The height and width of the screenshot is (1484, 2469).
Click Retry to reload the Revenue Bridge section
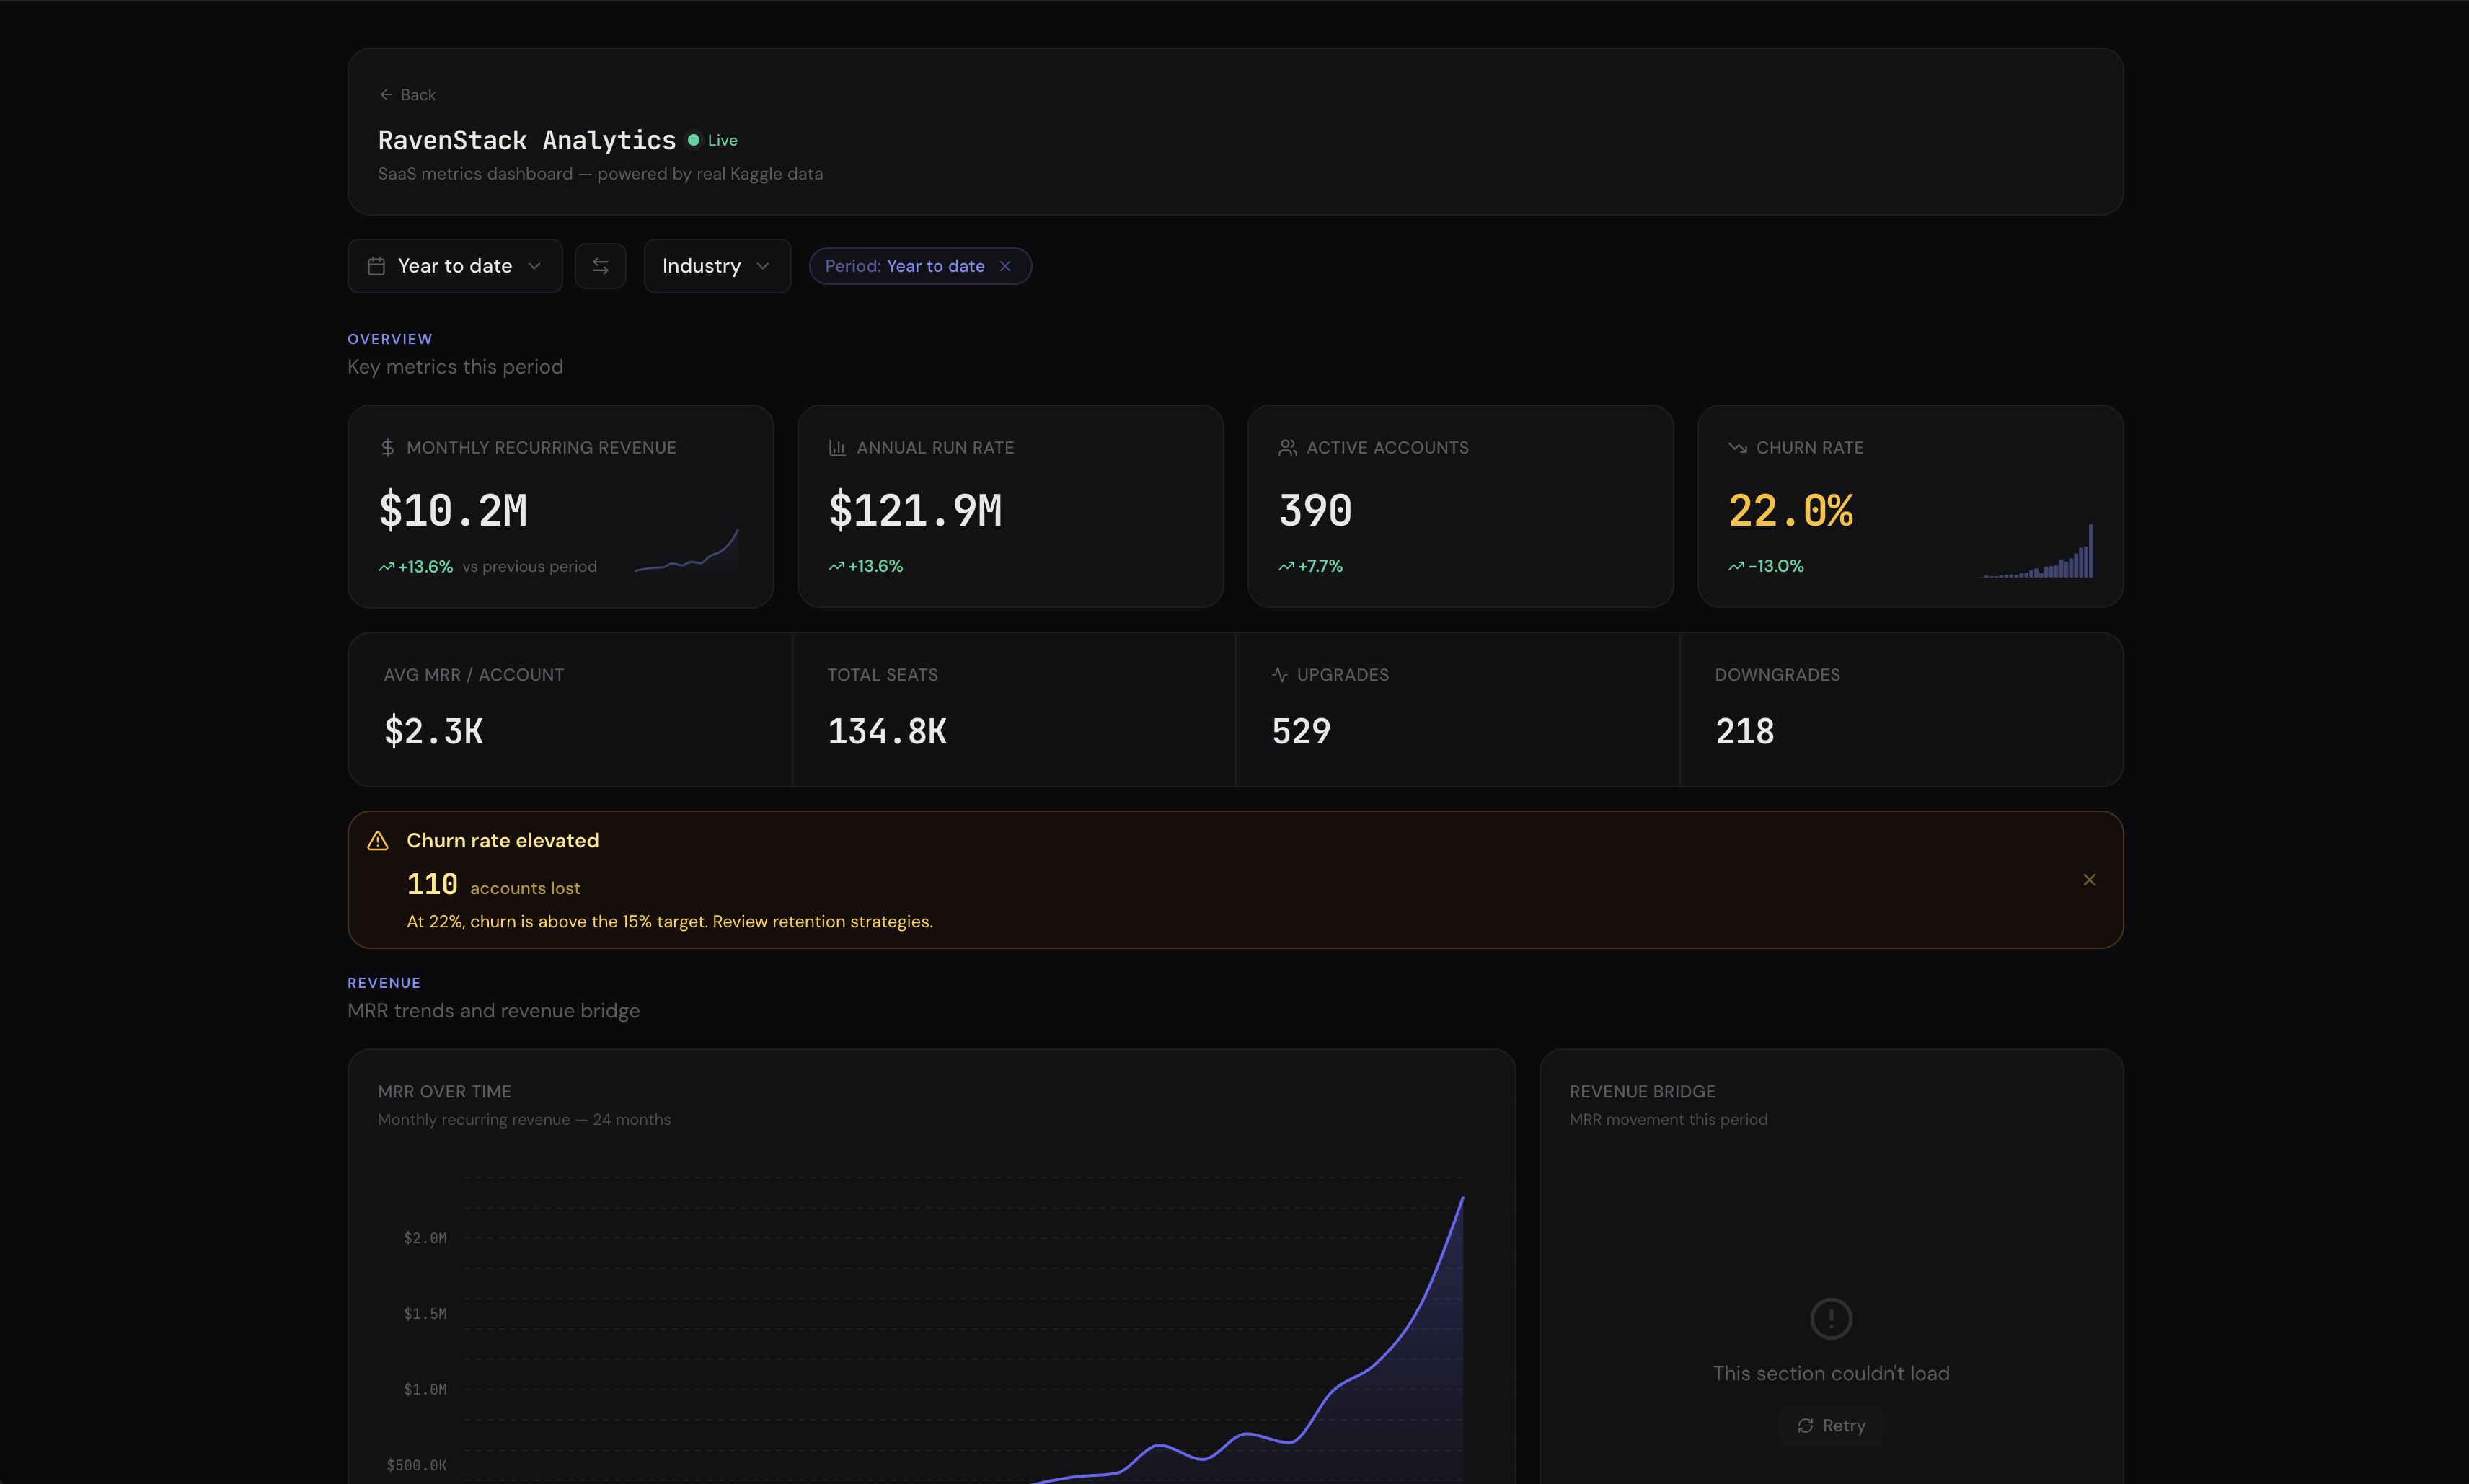tap(1830, 1424)
